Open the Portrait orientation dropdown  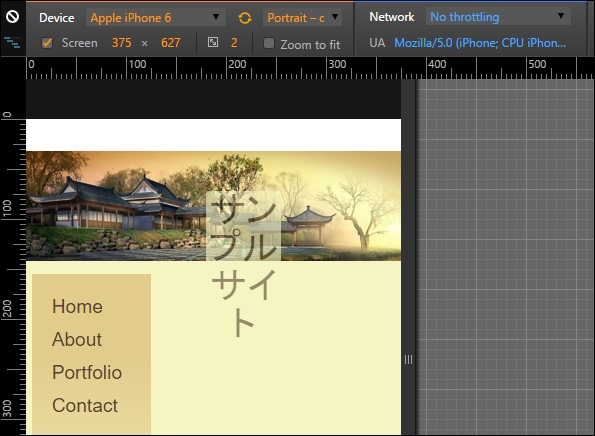(302, 17)
